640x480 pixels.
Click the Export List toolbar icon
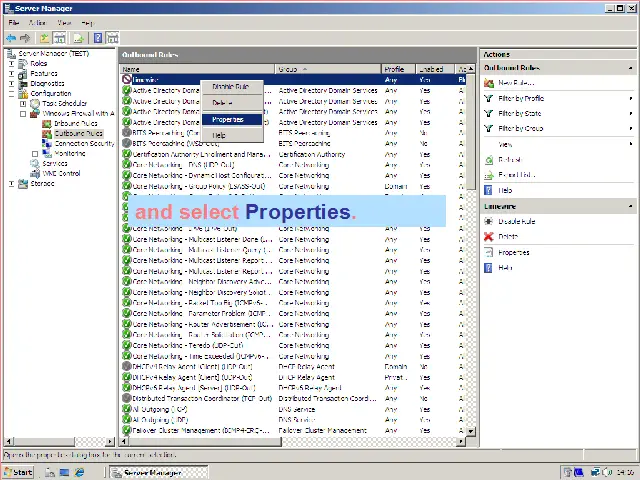click(78, 38)
